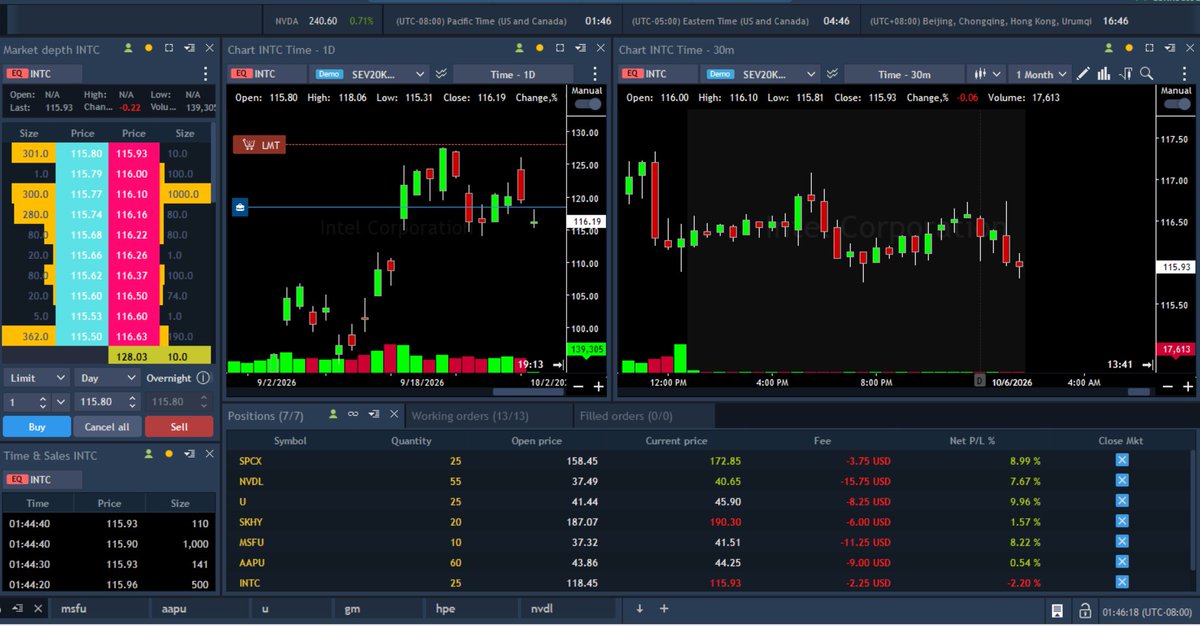Open Limit order type dropdown
The width and height of the screenshot is (1200, 626).
tap(36, 378)
